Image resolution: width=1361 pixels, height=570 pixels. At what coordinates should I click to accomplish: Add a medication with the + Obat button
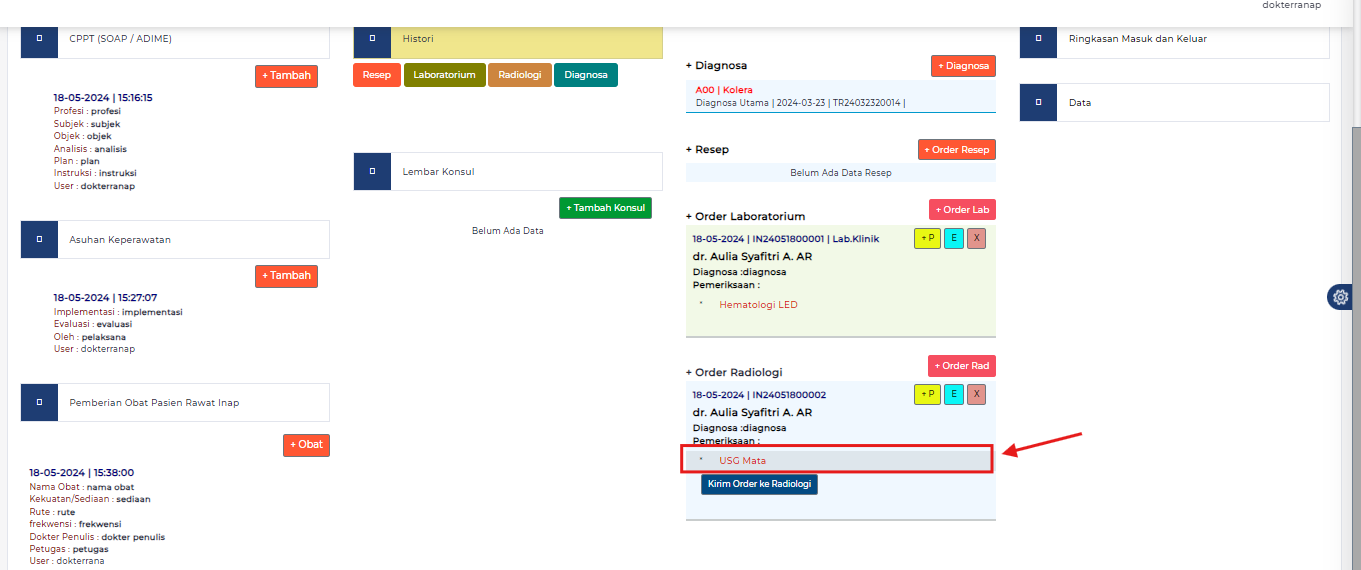306,445
